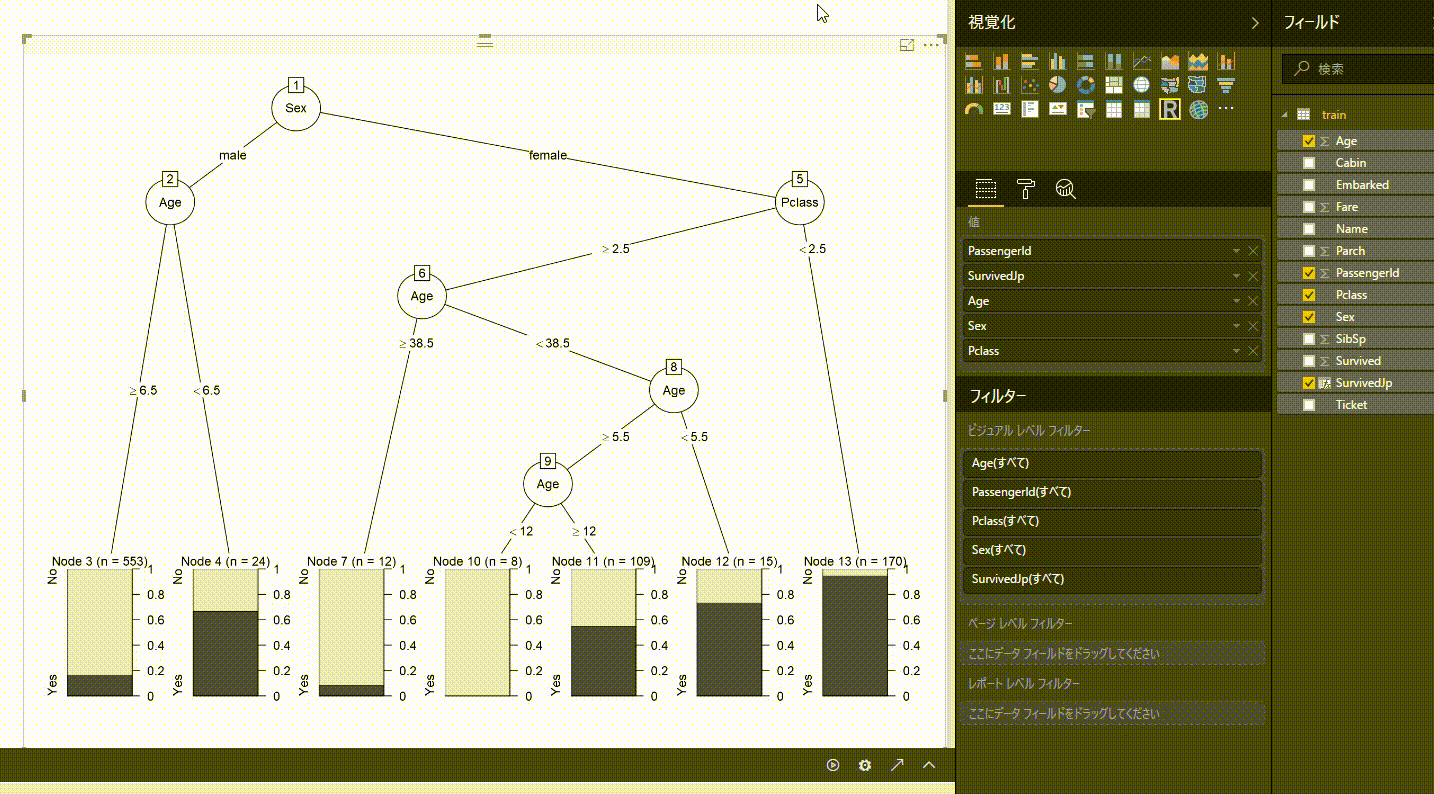
Task: Select the funnel chart visual
Action: pyautogui.click(x=1226, y=85)
